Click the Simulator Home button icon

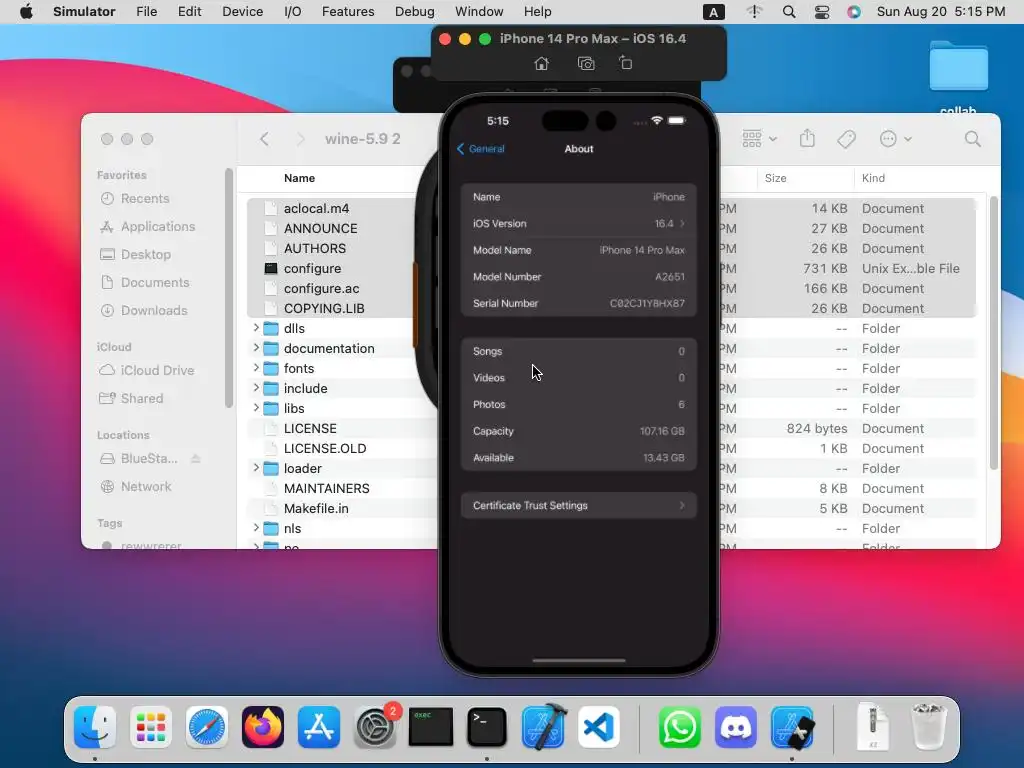tap(541, 63)
